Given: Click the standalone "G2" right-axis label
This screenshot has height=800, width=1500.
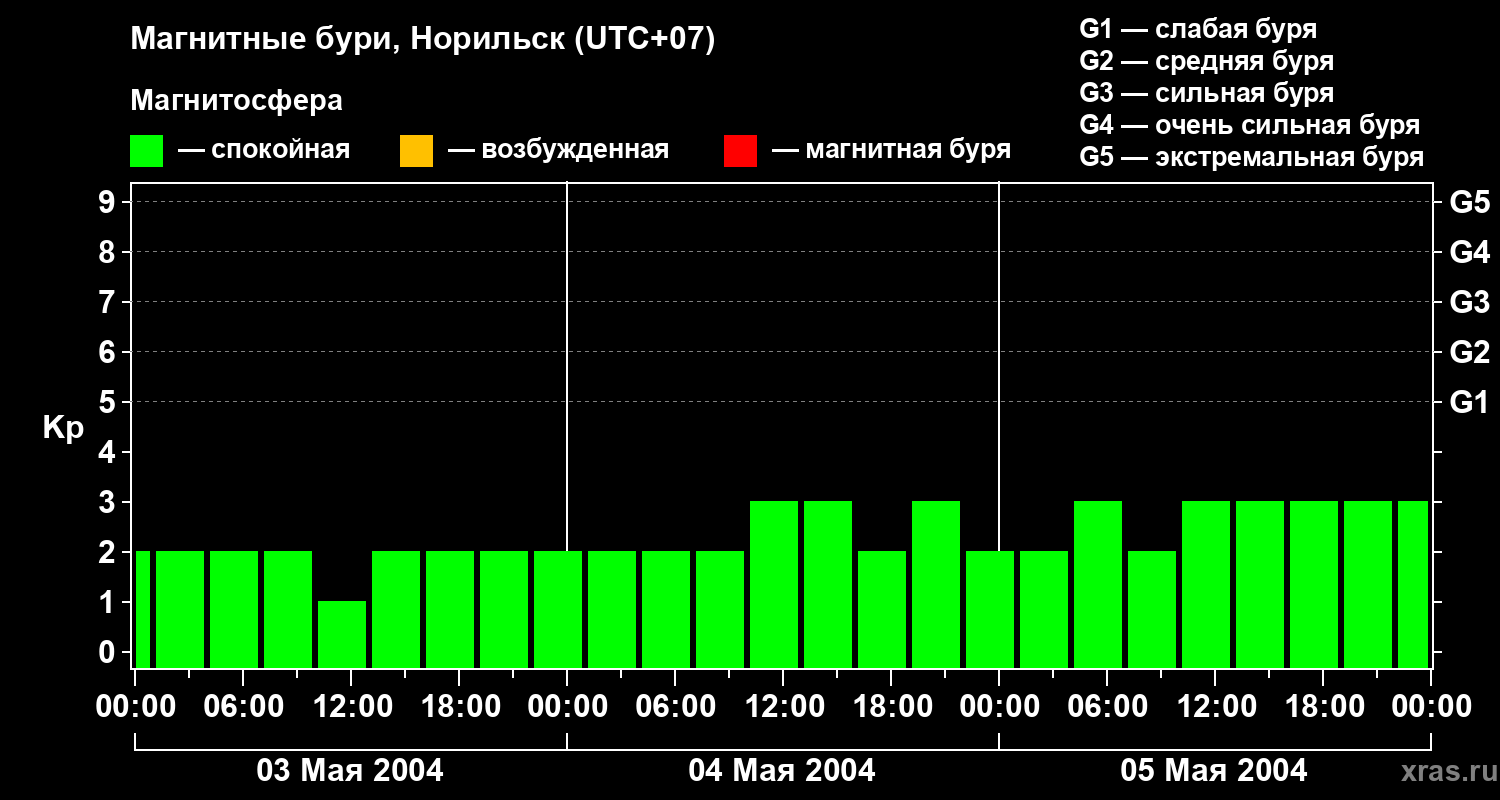Looking at the screenshot, I should pos(1469,352).
